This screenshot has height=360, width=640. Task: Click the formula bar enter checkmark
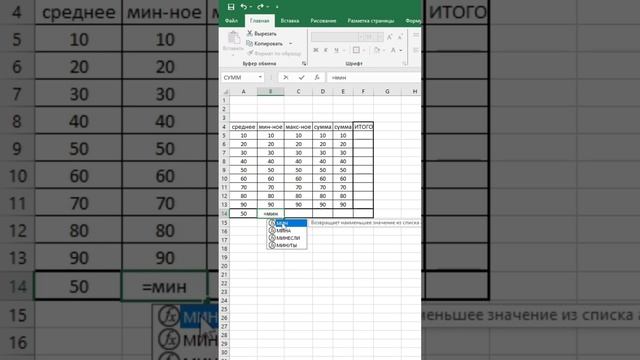pos(301,77)
